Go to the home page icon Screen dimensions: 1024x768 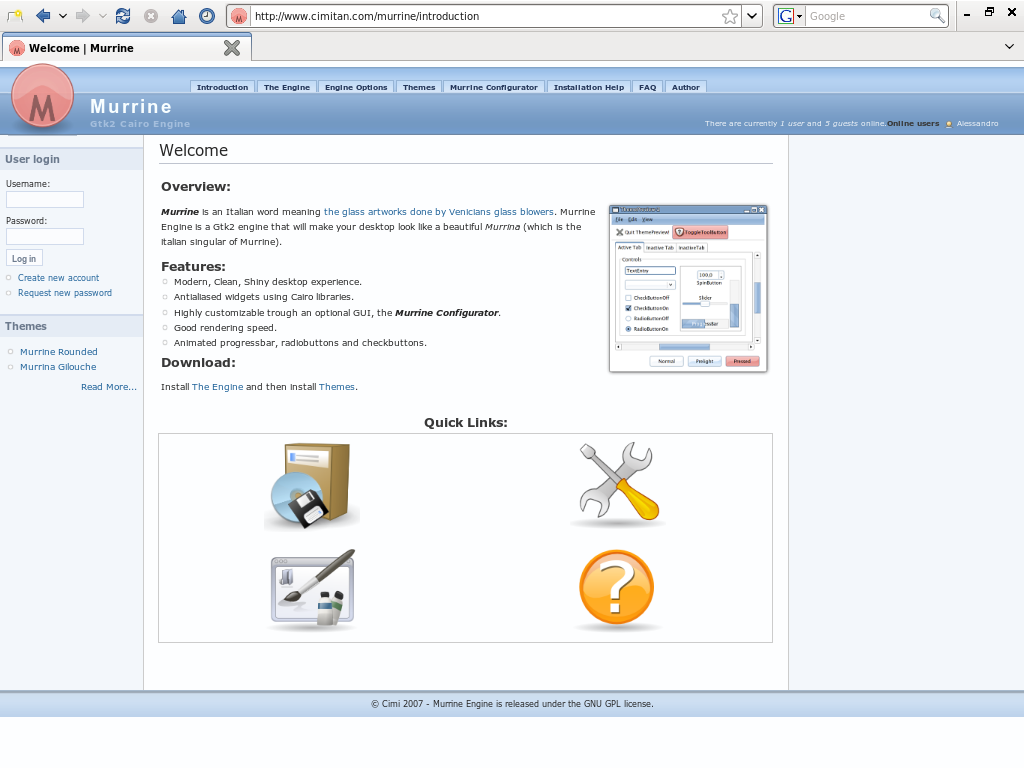[x=179, y=16]
